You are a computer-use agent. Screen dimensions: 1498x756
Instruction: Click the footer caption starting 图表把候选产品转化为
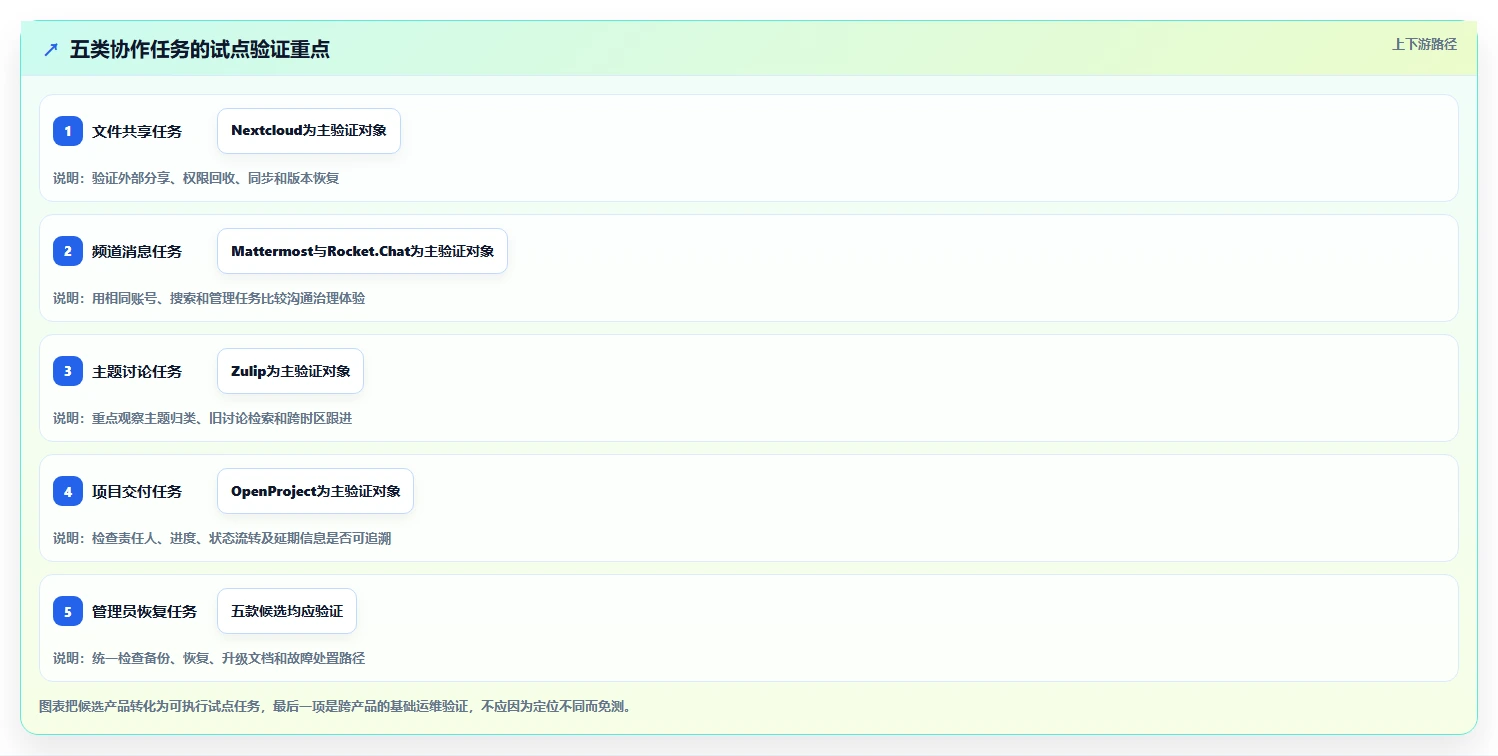click(335, 706)
